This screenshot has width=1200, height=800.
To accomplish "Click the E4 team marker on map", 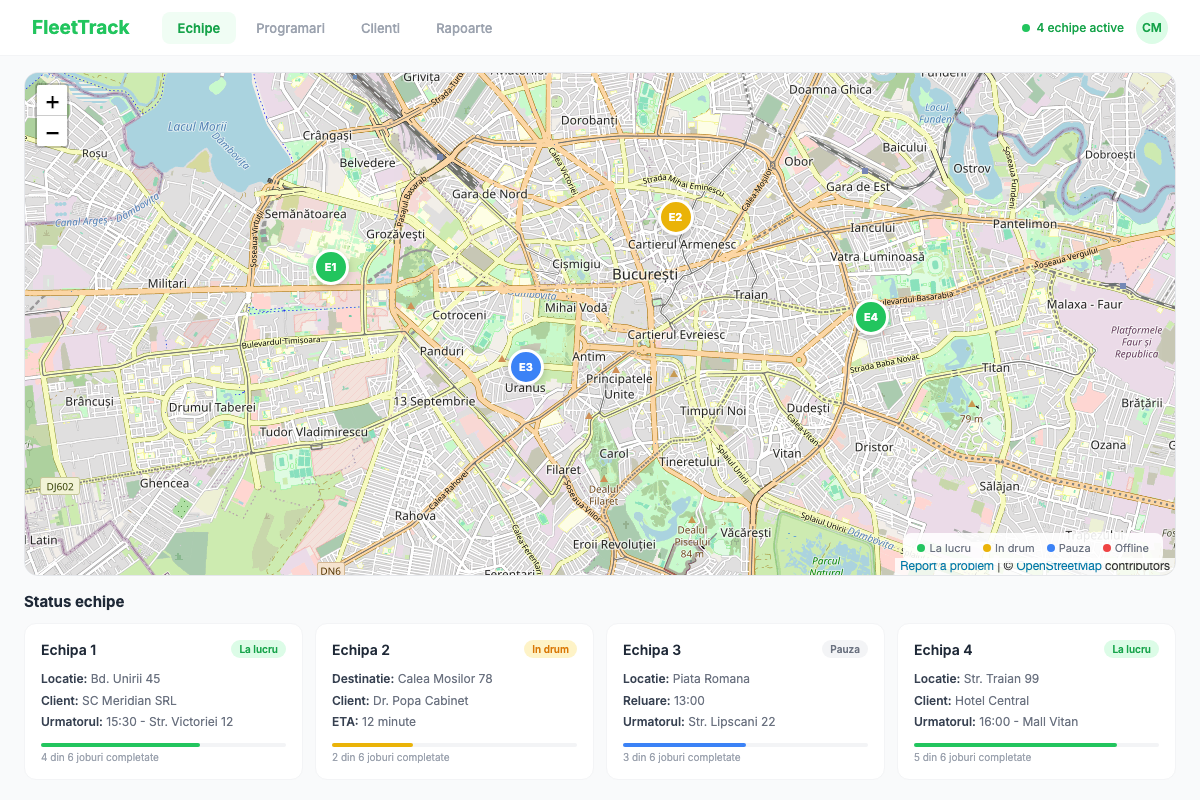I will [870, 317].
